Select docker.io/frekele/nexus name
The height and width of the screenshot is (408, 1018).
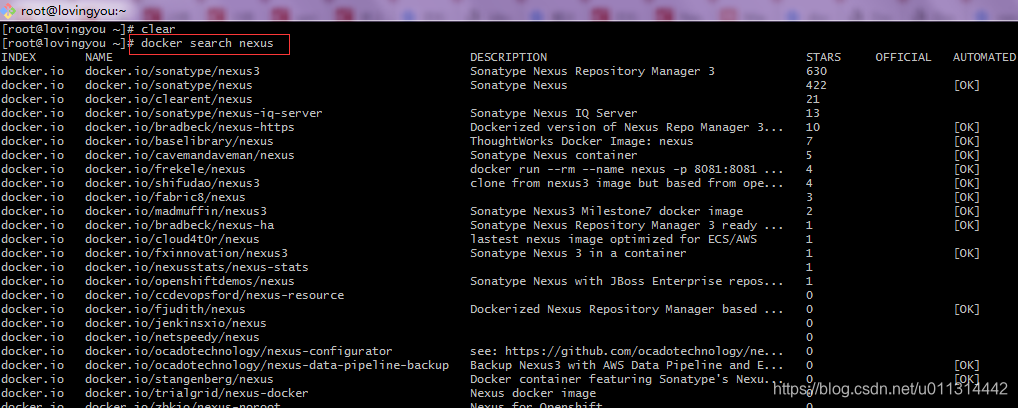(x=165, y=169)
